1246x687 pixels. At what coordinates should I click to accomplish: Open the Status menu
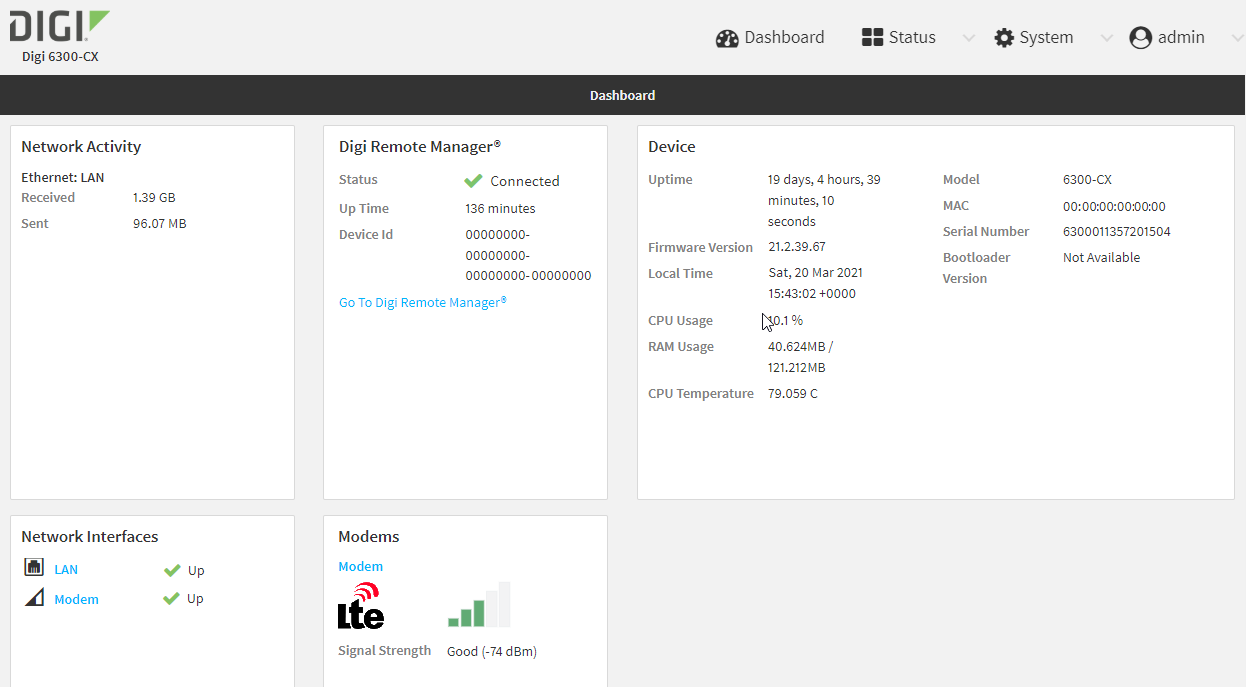[x=899, y=37]
